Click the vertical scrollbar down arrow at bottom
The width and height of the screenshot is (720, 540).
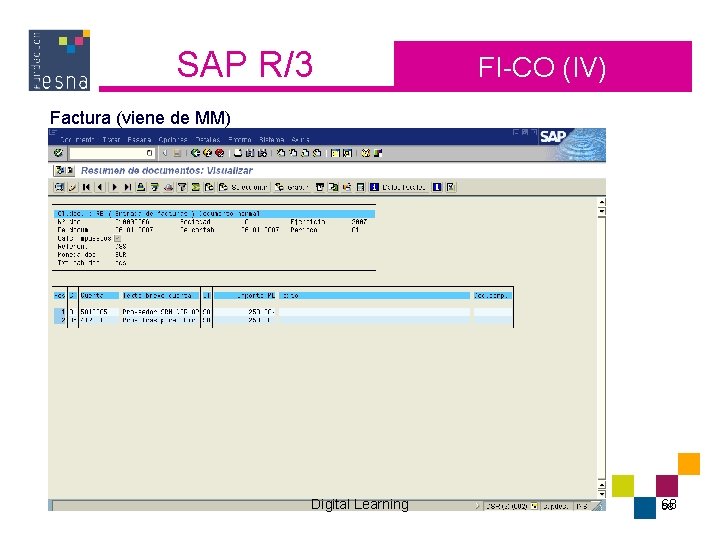tap(602, 494)
